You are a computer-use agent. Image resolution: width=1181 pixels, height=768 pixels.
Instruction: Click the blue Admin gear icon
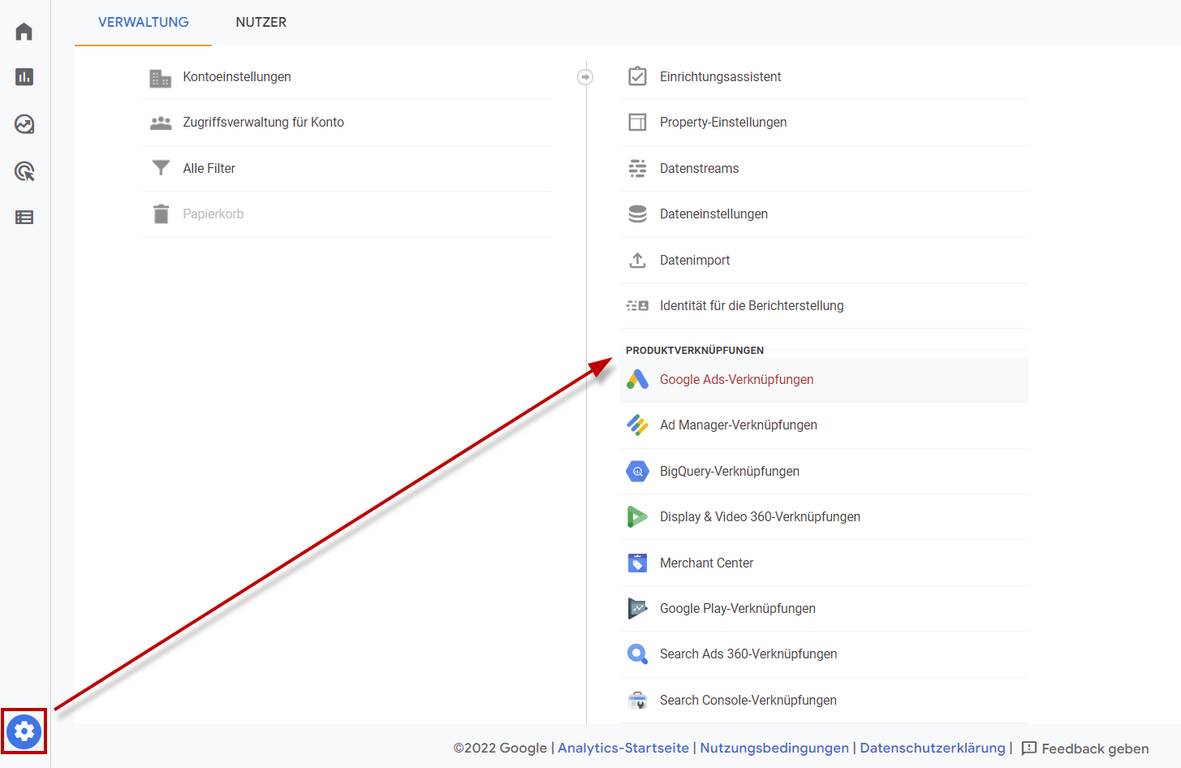24,731
